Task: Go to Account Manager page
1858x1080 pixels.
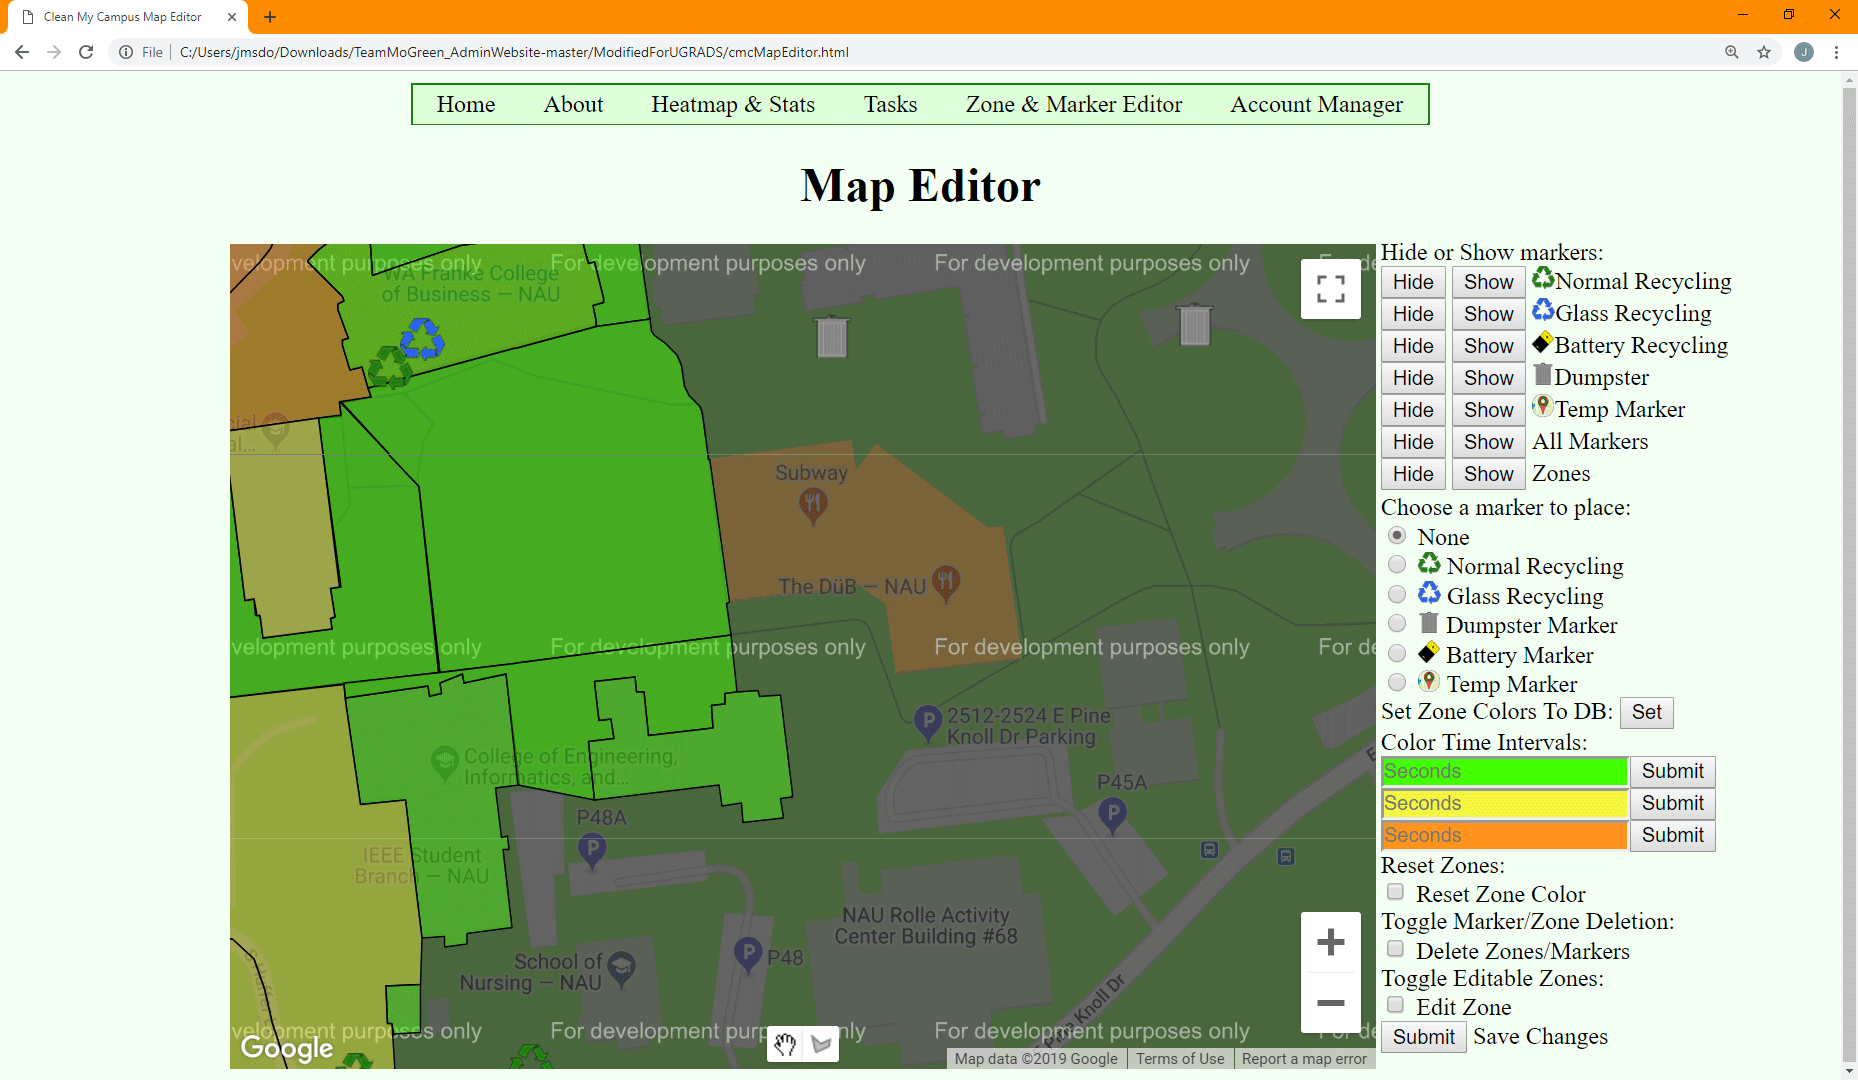Action: pos(1316,104)
